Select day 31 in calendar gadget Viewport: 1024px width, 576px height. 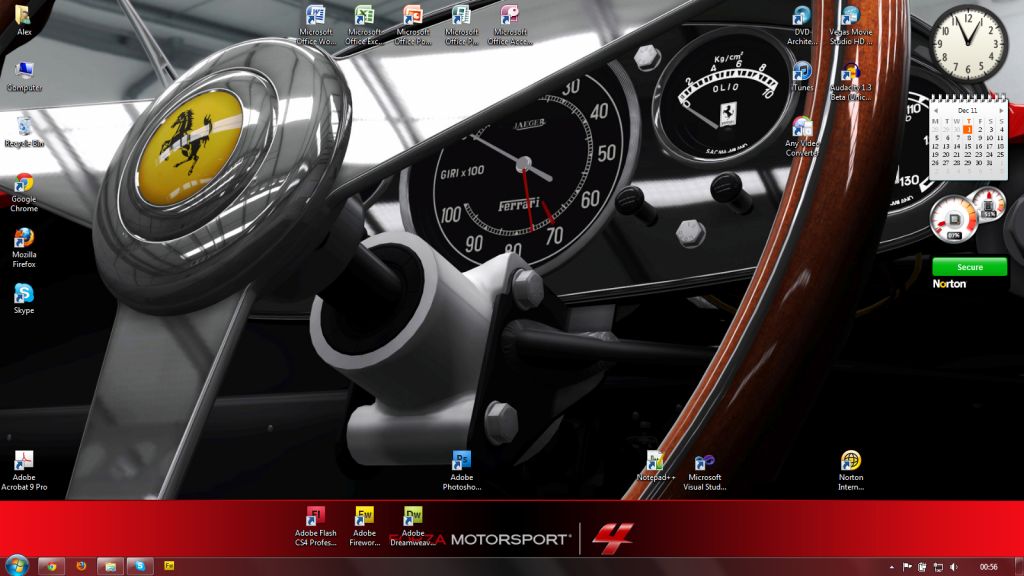pos(990,163)
